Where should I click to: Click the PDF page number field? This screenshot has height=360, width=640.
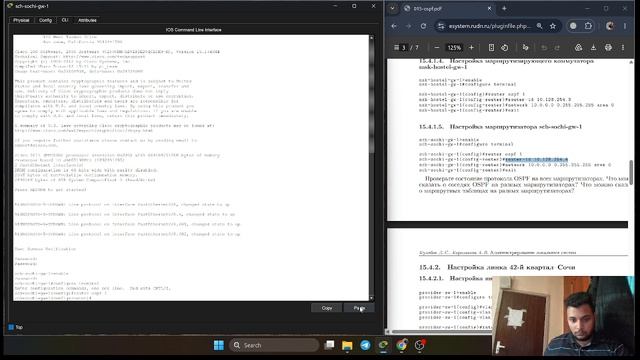coord(404,48)
